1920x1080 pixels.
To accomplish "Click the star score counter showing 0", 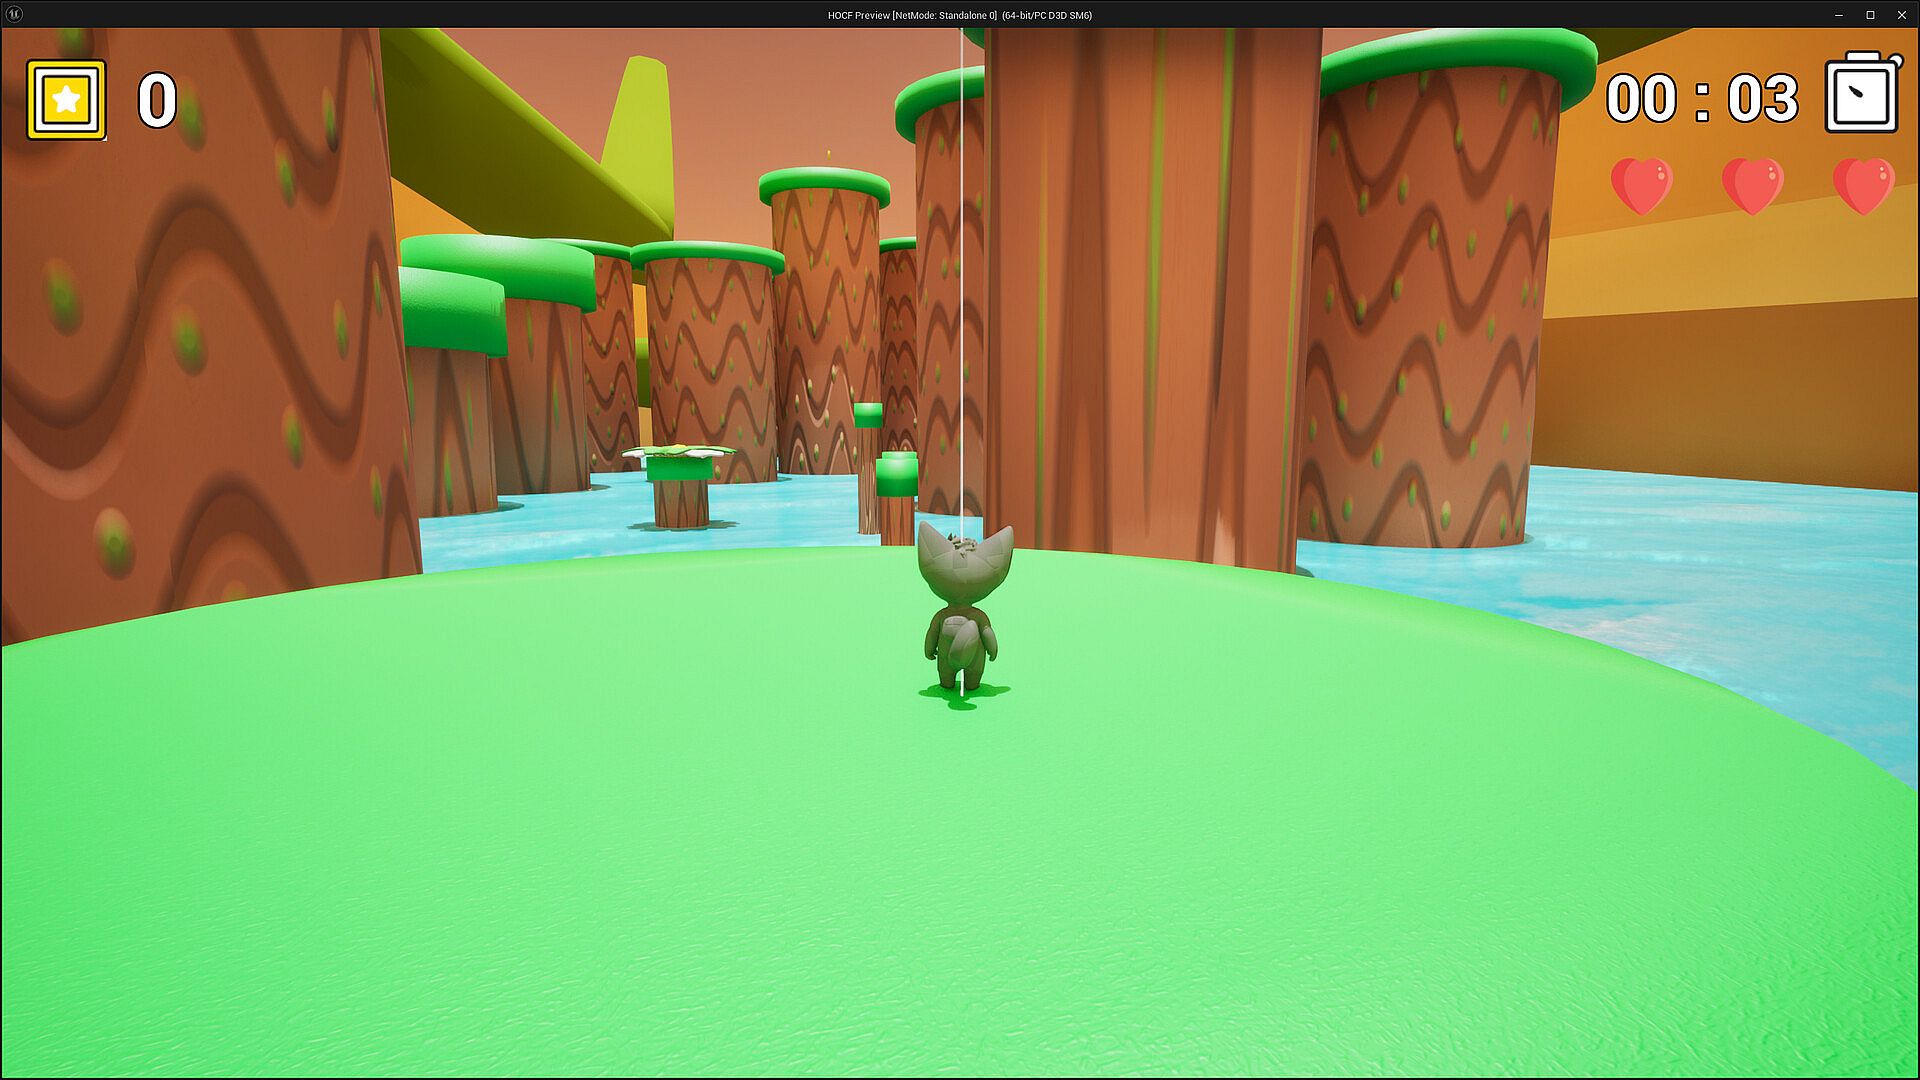I will coord(157,101).
